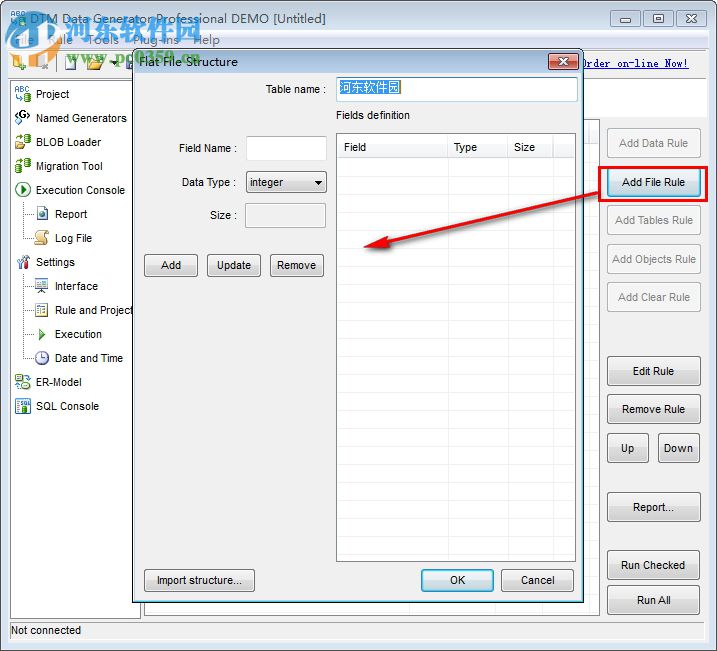This screenshot has height=651, width=717.
Task: Click the Interface monitor icon
Action: [42, 286]
